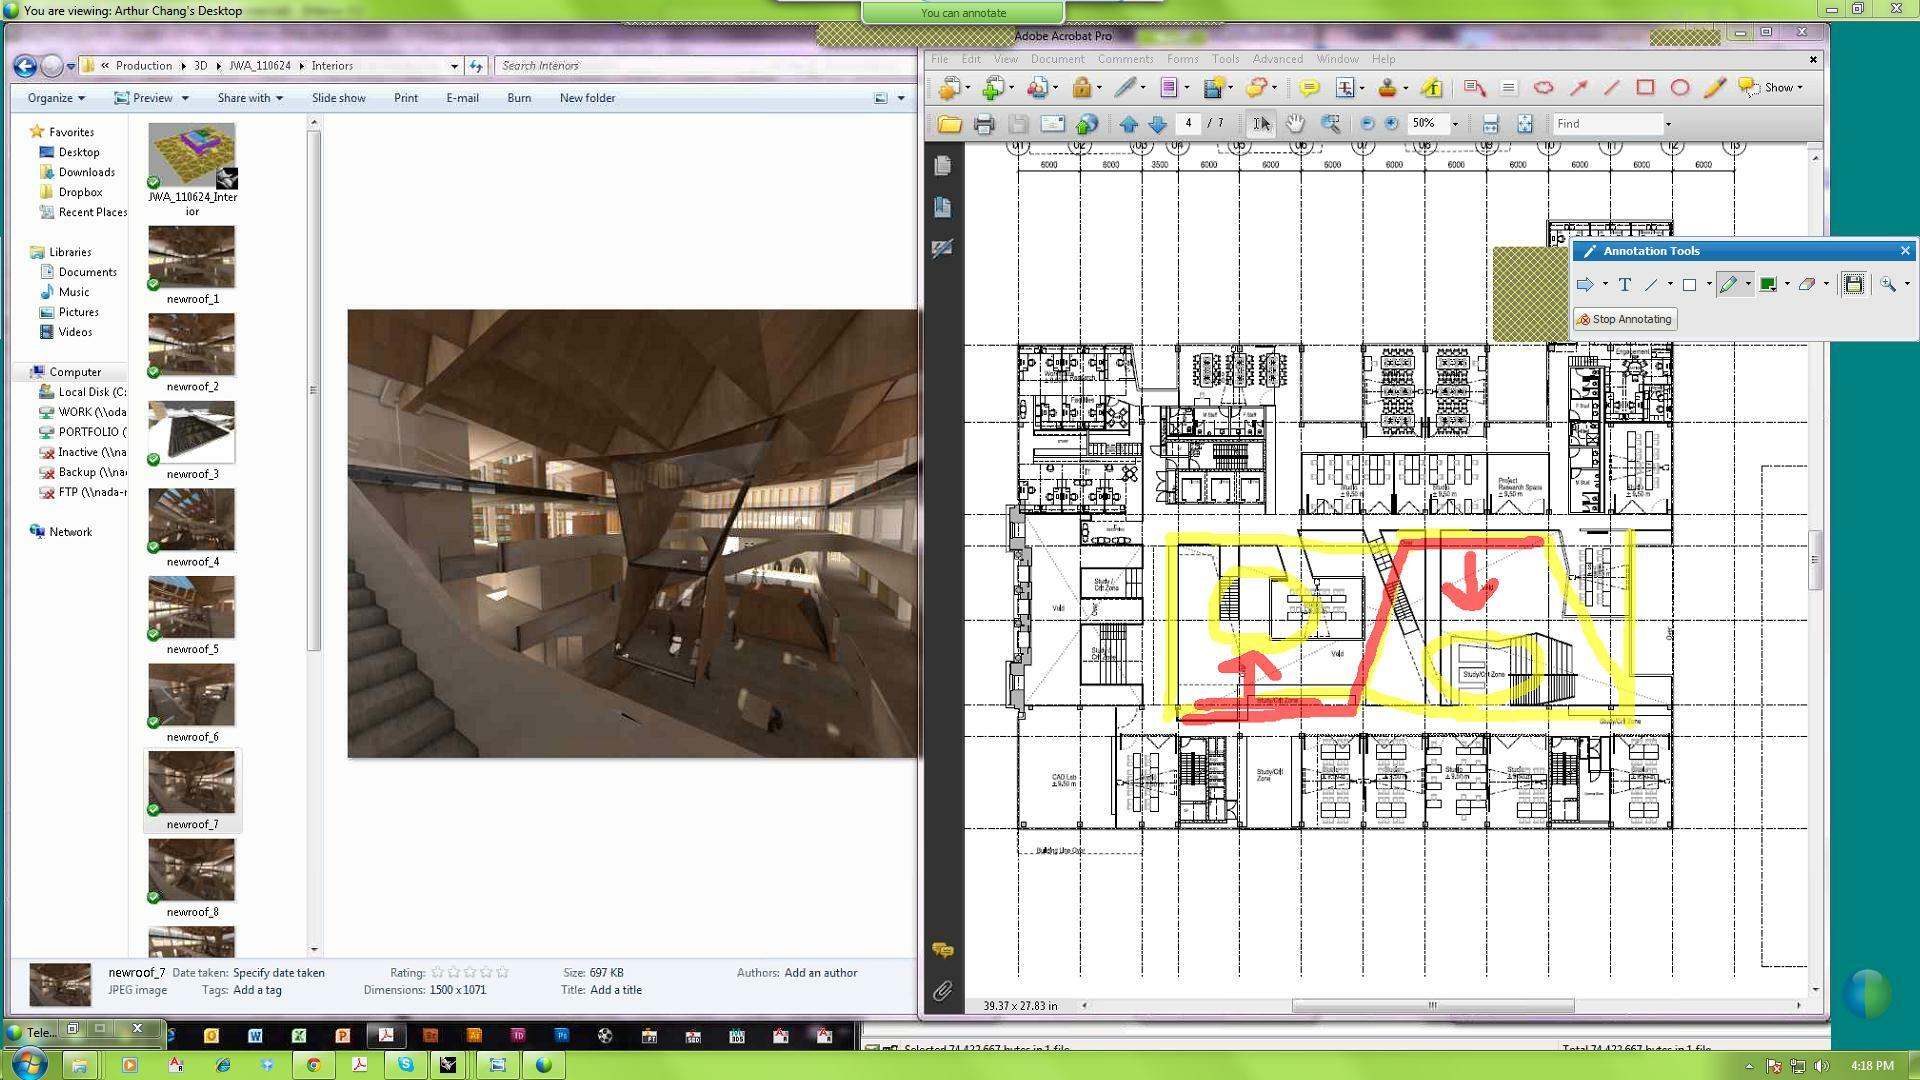Open the Organize dropdown in Explorer
The image size is (1920, 1080).
coord(56,98)
